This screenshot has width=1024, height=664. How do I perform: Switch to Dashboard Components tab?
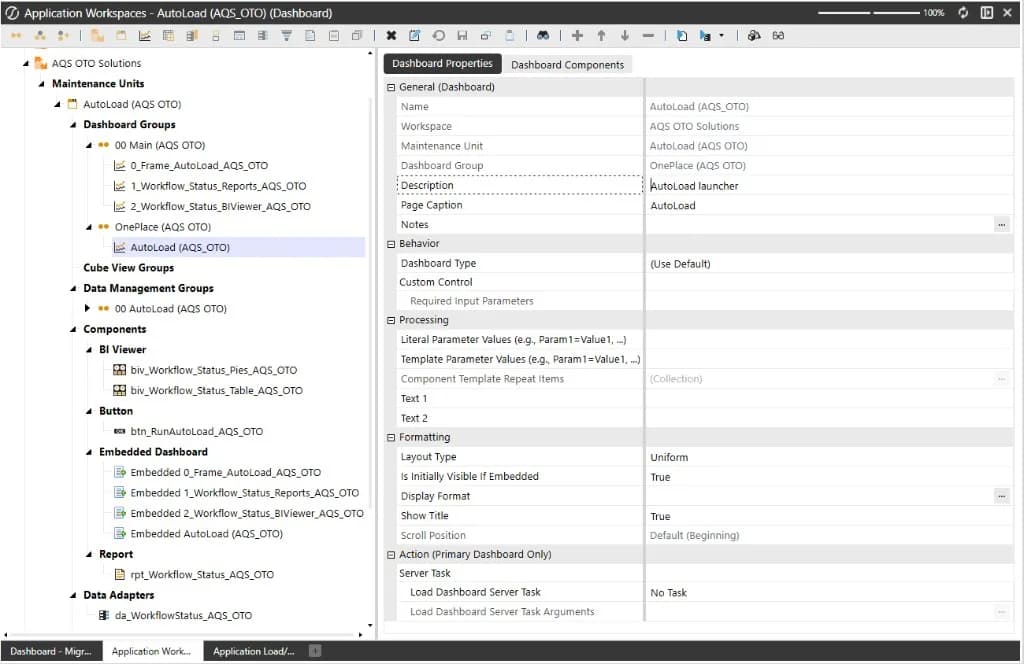pos(568,65)
